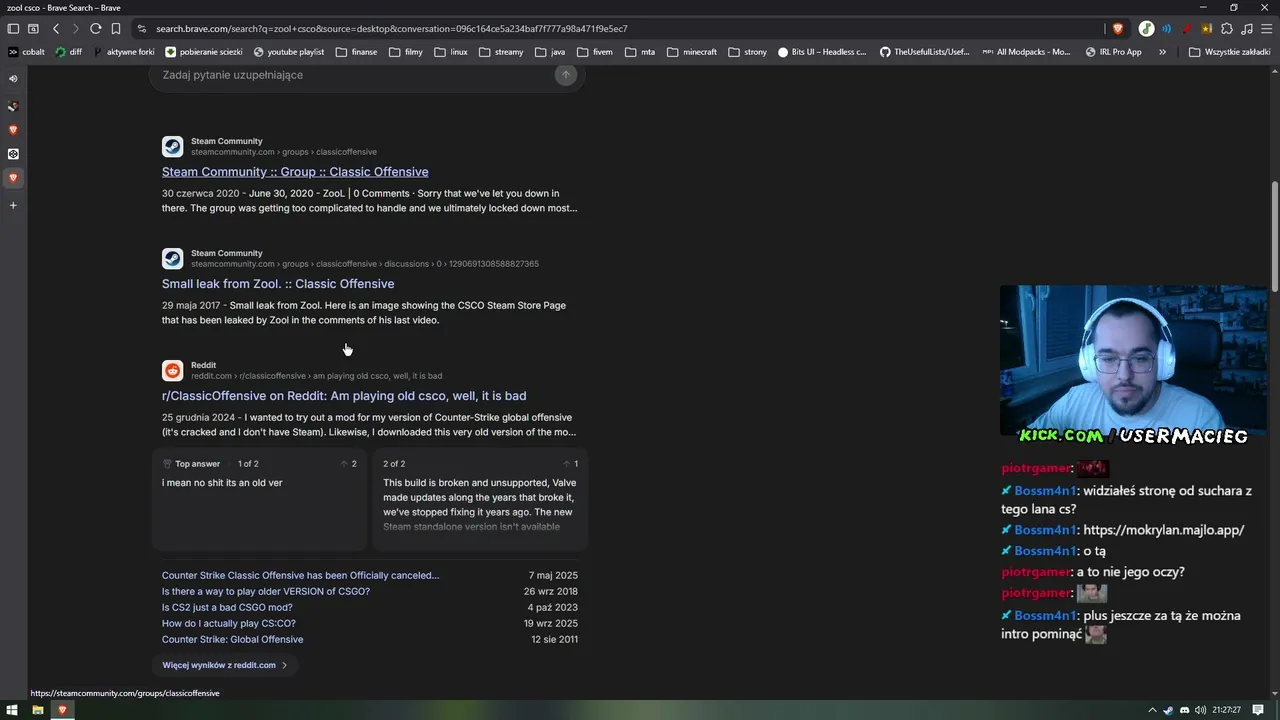Open File Explorer from the taskbar

tap(38, 710)
